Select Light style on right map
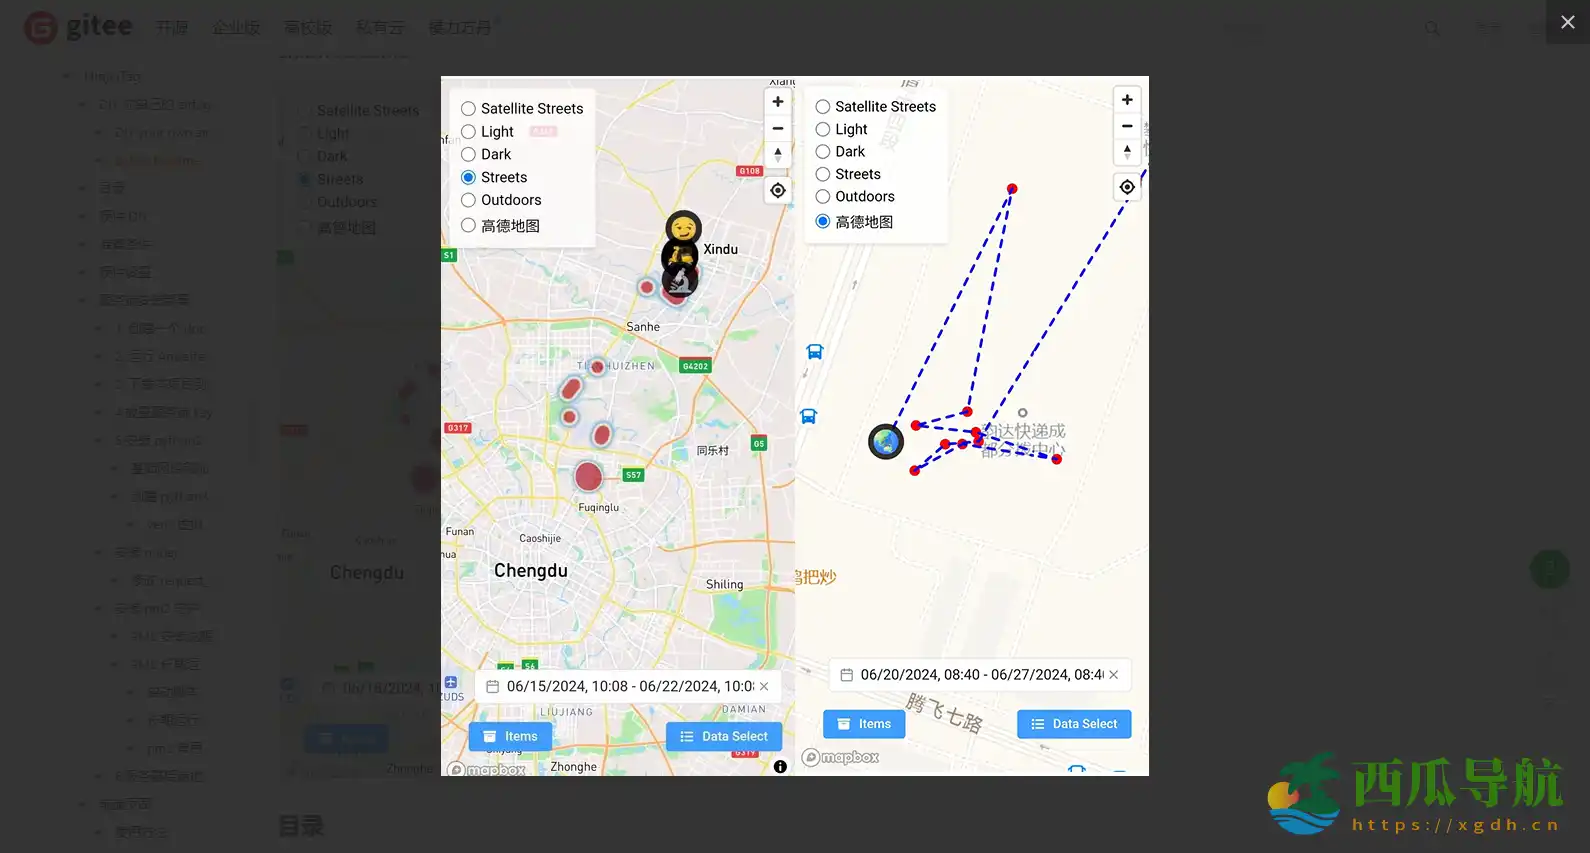This screenshot has width=1590, height=853. (x=823, y=130)
